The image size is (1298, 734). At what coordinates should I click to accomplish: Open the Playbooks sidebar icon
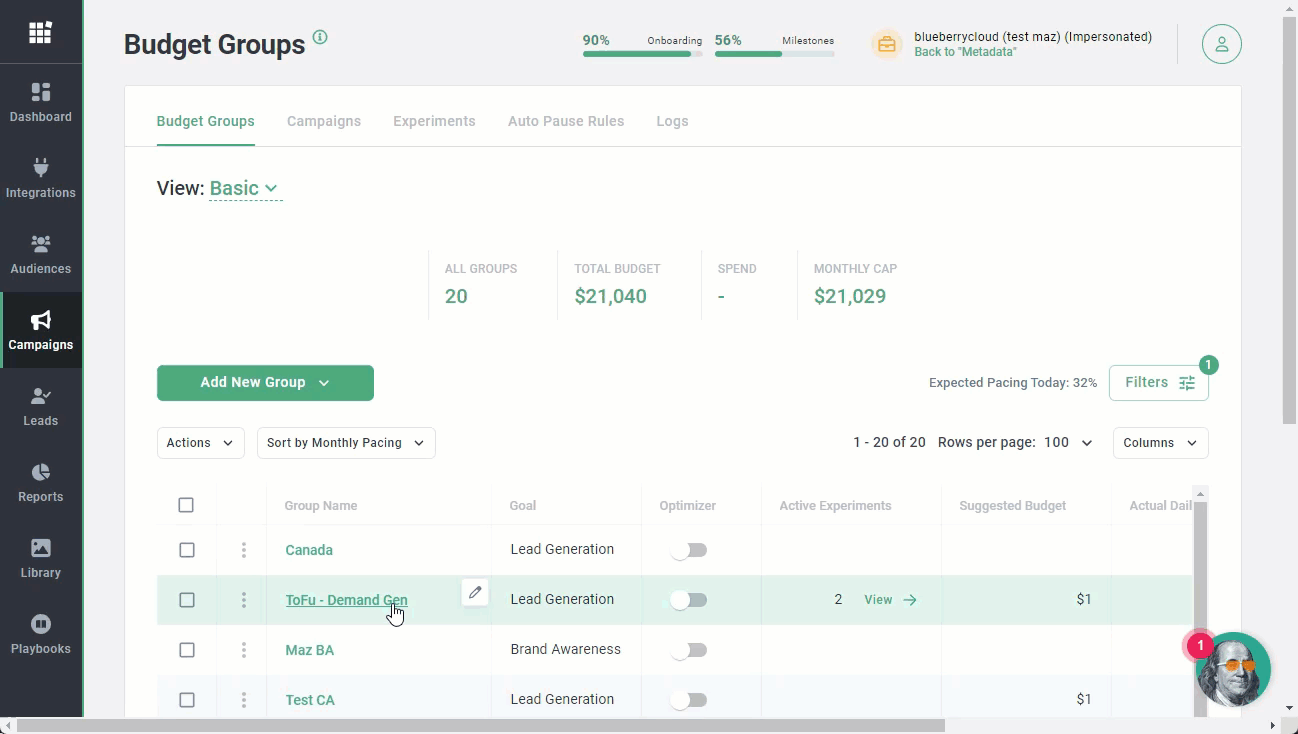[40, 634]
